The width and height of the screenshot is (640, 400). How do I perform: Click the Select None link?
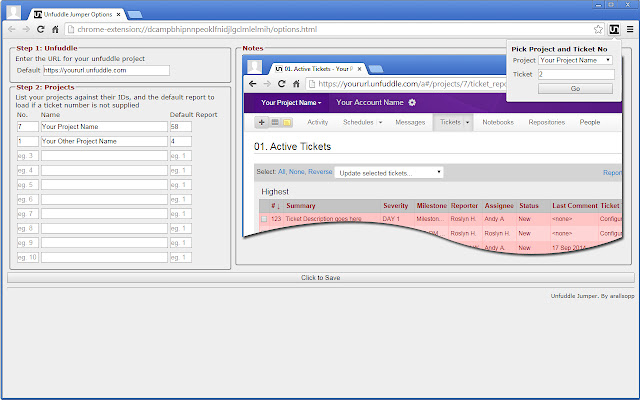[x=297, y=172]
